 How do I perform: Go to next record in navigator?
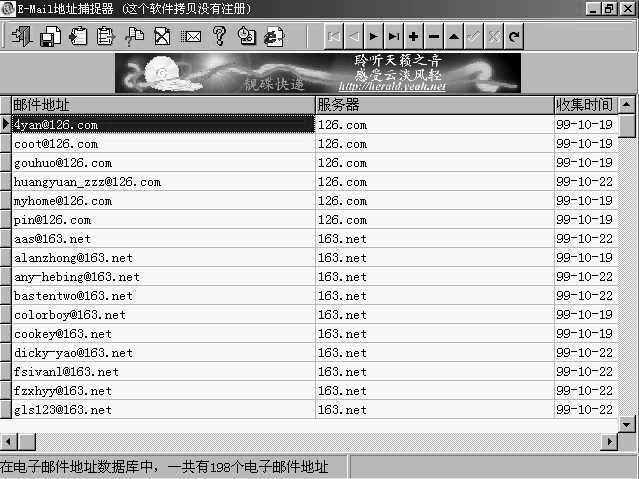point(373,36)
